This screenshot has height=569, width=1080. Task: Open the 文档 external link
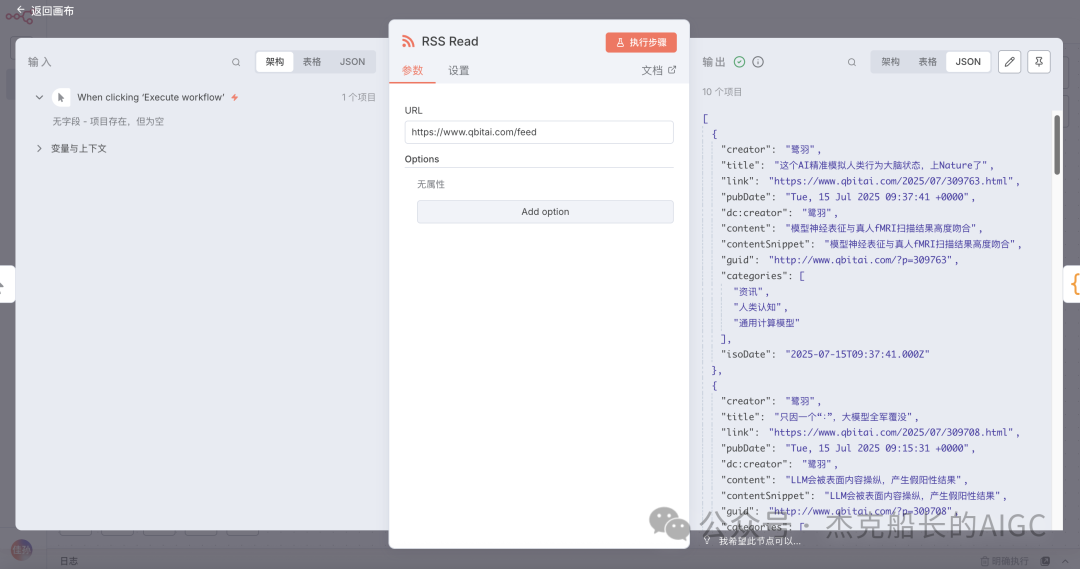pos(659,70)
